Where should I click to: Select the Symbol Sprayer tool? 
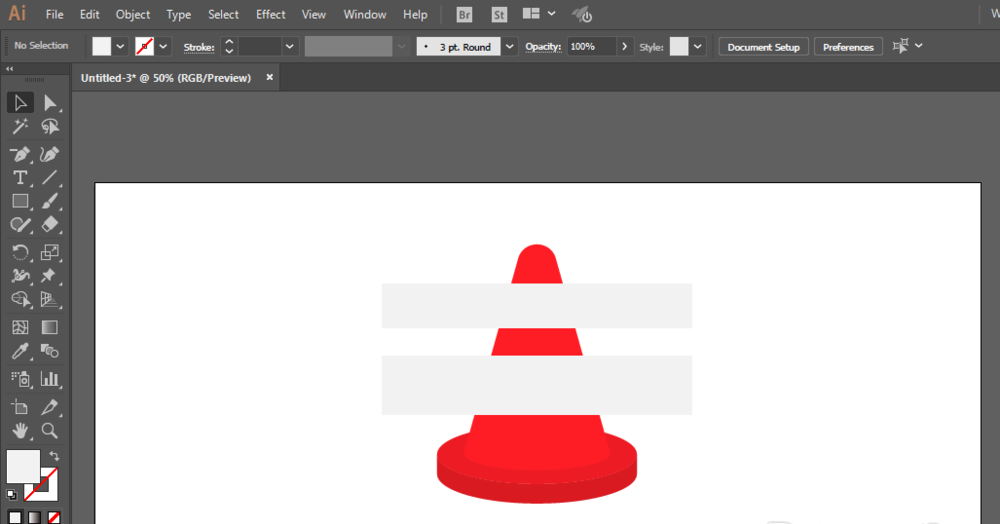coord(20,379)
